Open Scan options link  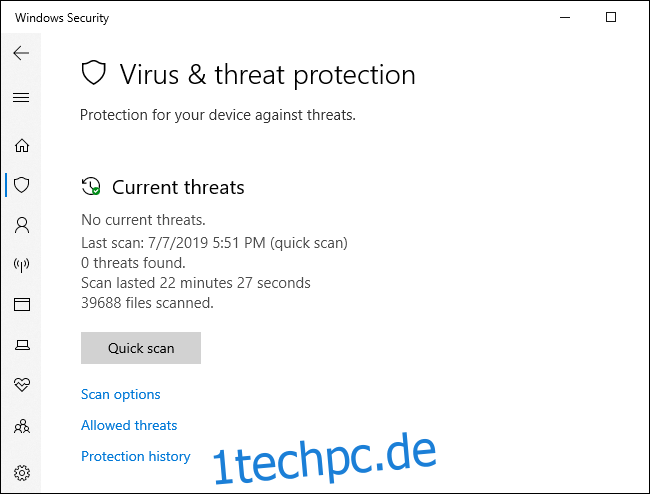click(x=121, y=394)
